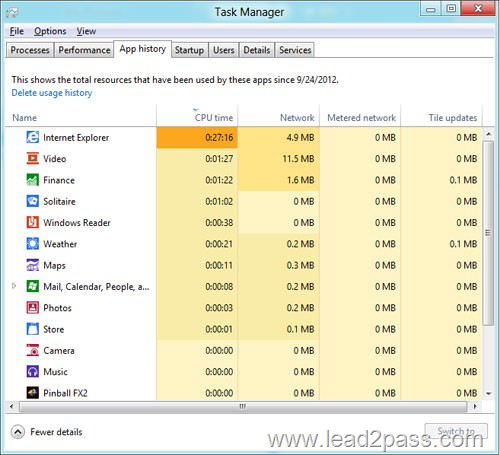Viewport: 500px width, 455px height.
Task: Click the 0:01:02 CPU time cell
Action: (x=197, y=201)
